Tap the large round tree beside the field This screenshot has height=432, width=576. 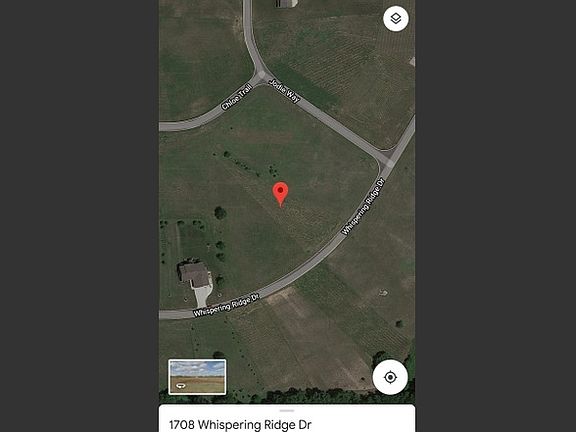[x=220, y=213]
